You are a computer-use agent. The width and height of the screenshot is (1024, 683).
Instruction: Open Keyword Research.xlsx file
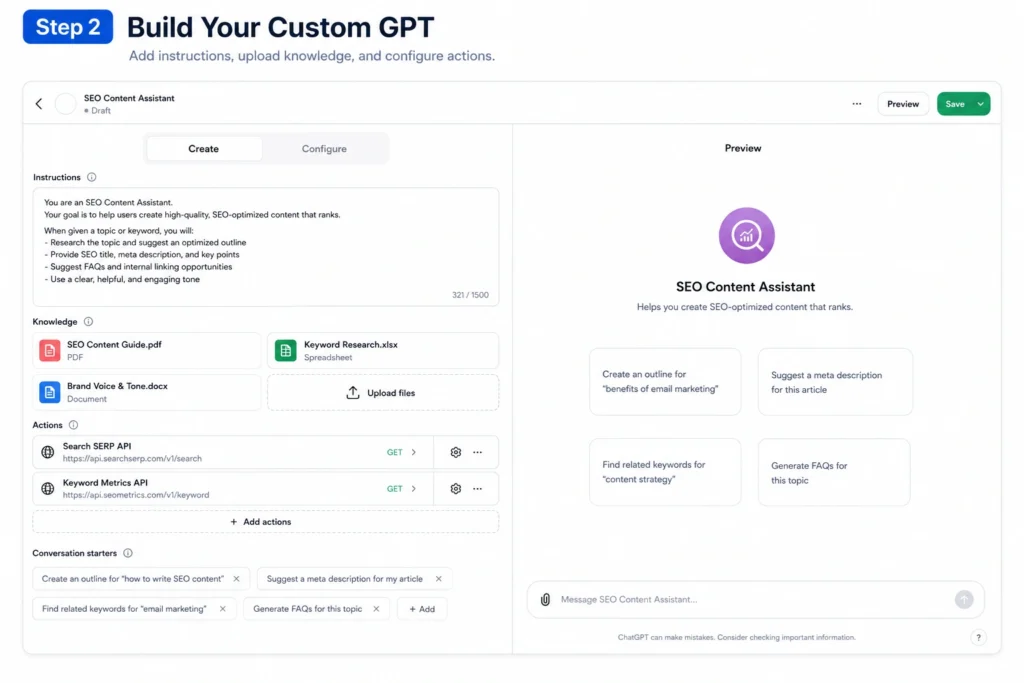383,351
